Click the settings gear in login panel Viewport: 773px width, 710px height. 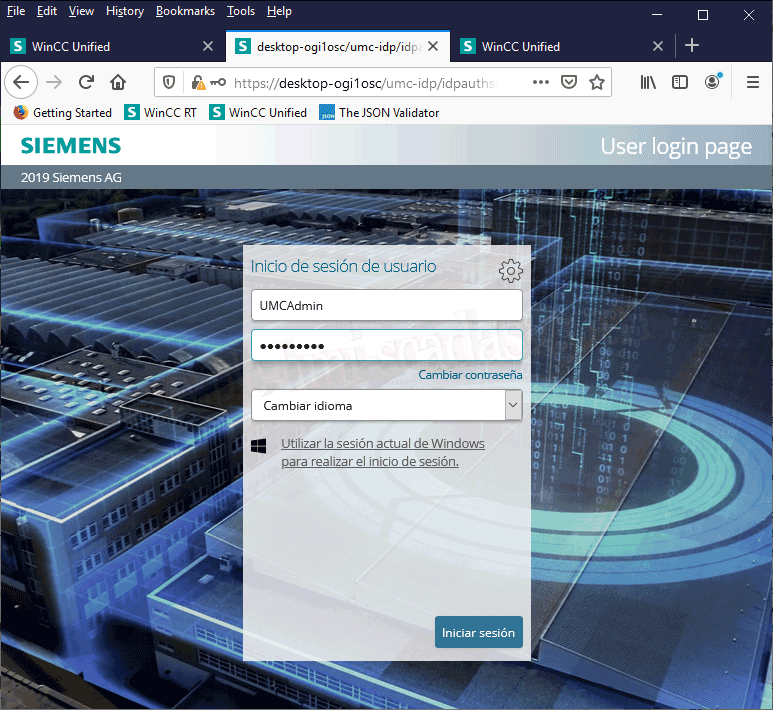click(x=510, y=270)
